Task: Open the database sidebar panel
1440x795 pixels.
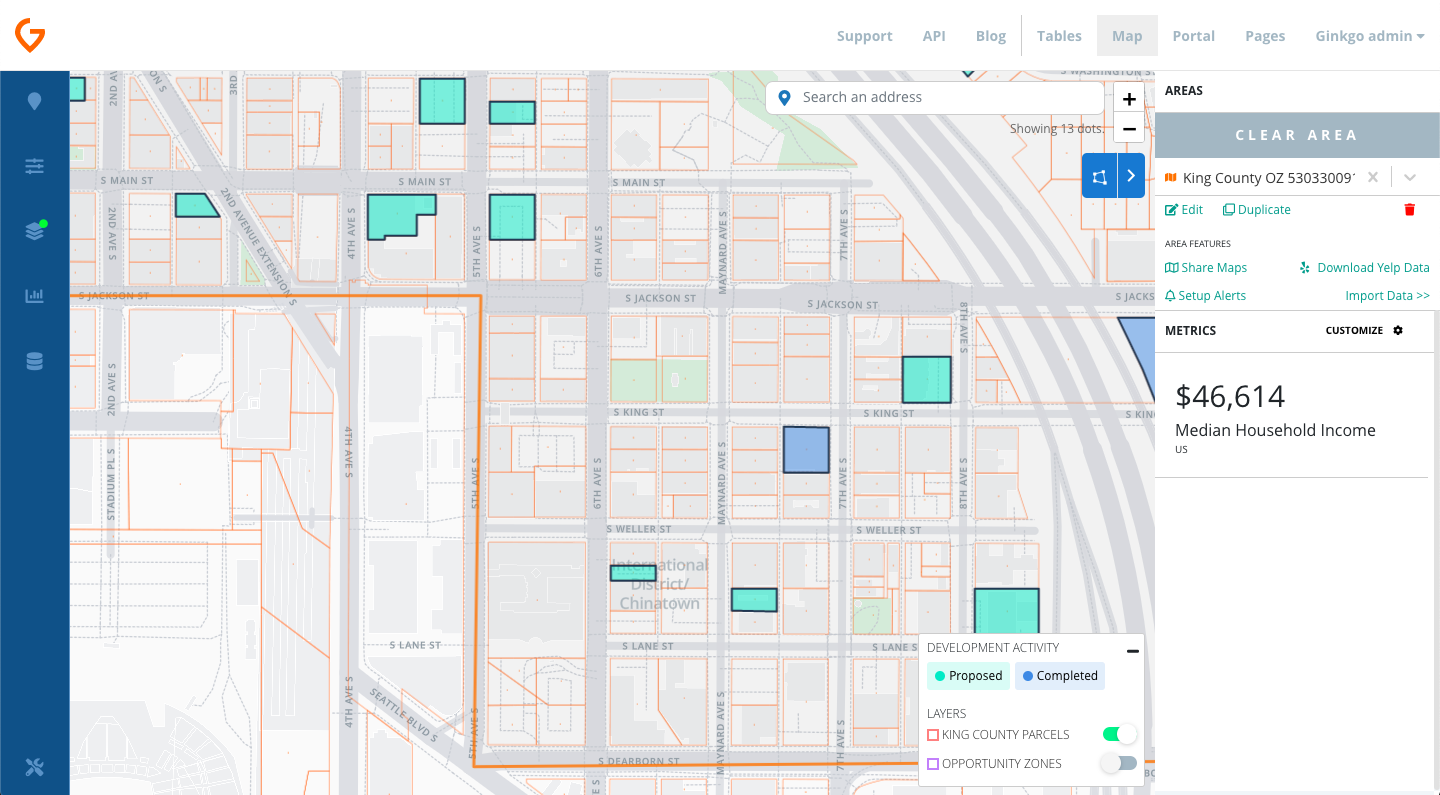Action: (x=35, y=362)
